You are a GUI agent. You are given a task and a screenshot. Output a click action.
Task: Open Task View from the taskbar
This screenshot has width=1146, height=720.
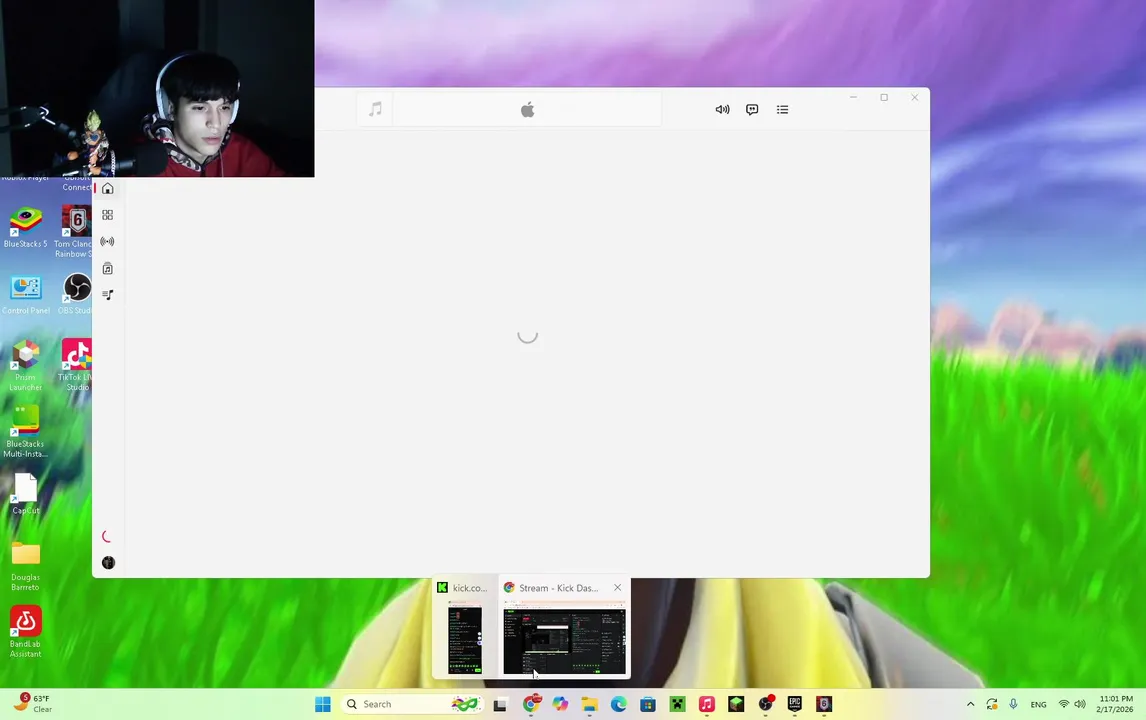pos(500,704)
